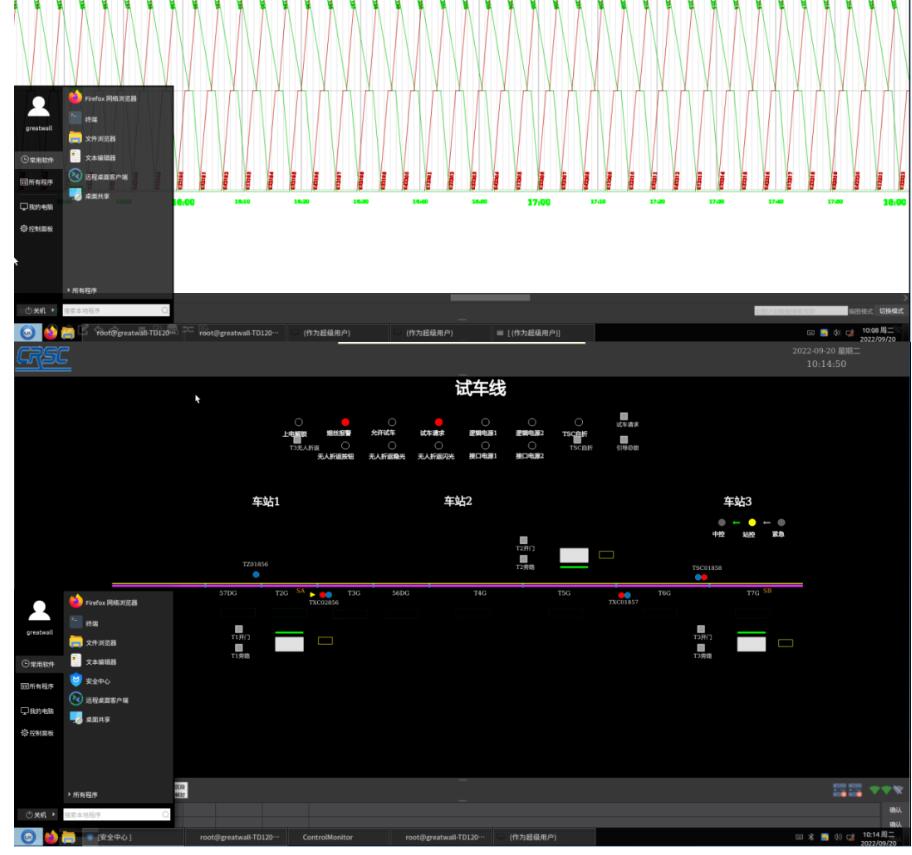Select the yellow 站控 mode lamp
The height and width of the screenshot is (855, 912).
tap(752, 522)
